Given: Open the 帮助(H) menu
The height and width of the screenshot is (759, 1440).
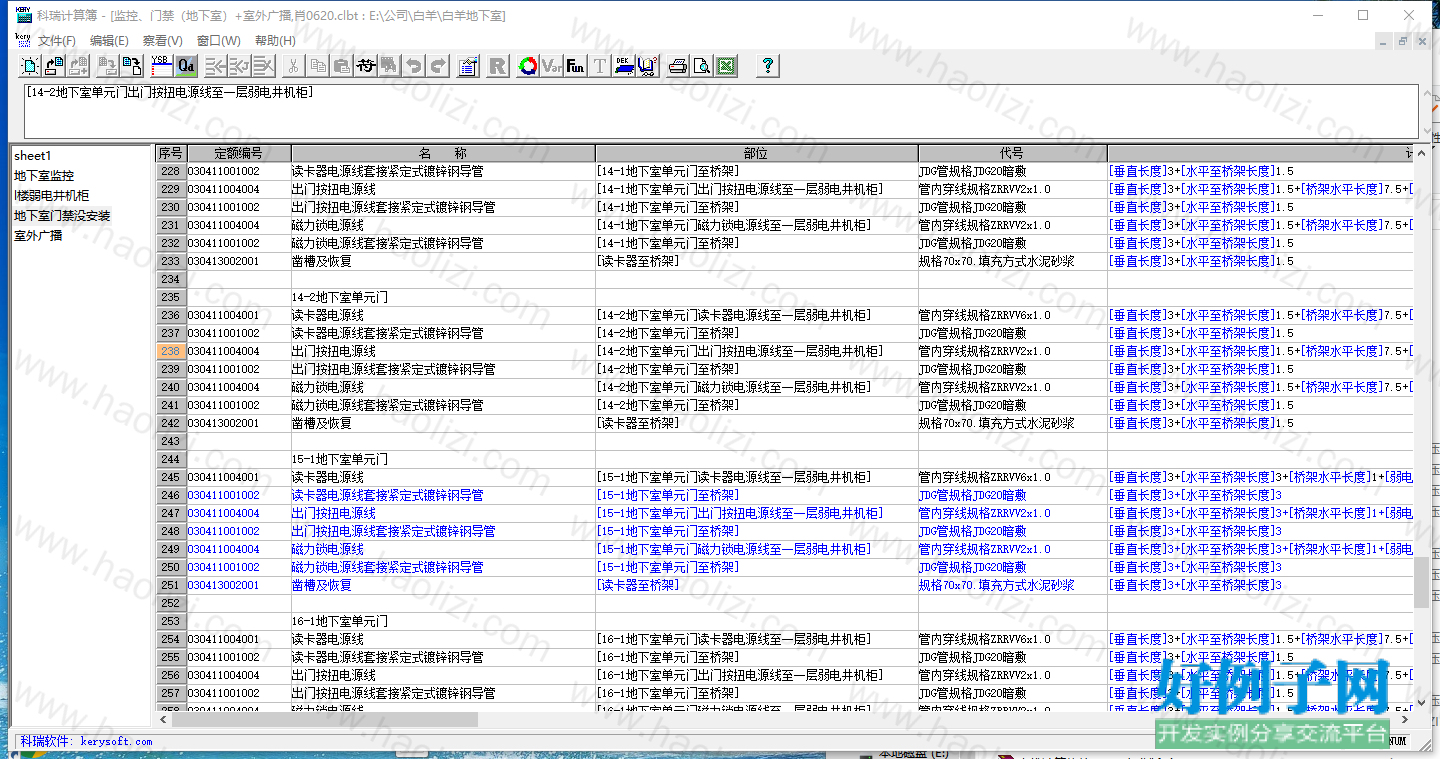Looking at the screenshot, I should point(275,41).
